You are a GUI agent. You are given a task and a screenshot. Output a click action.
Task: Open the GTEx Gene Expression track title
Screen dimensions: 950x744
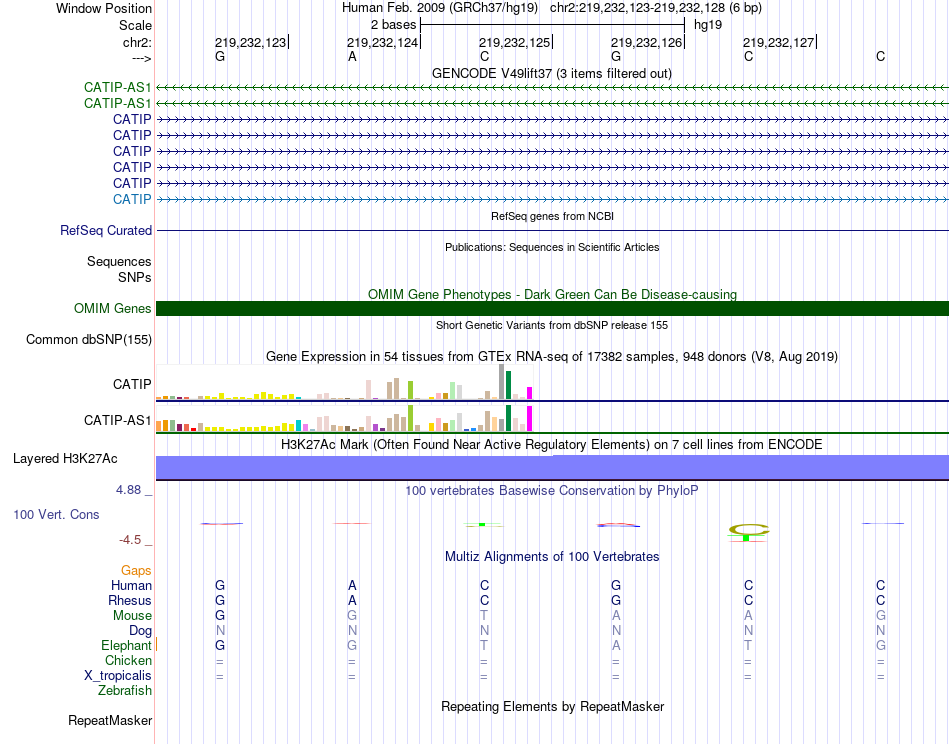point(552,356)
